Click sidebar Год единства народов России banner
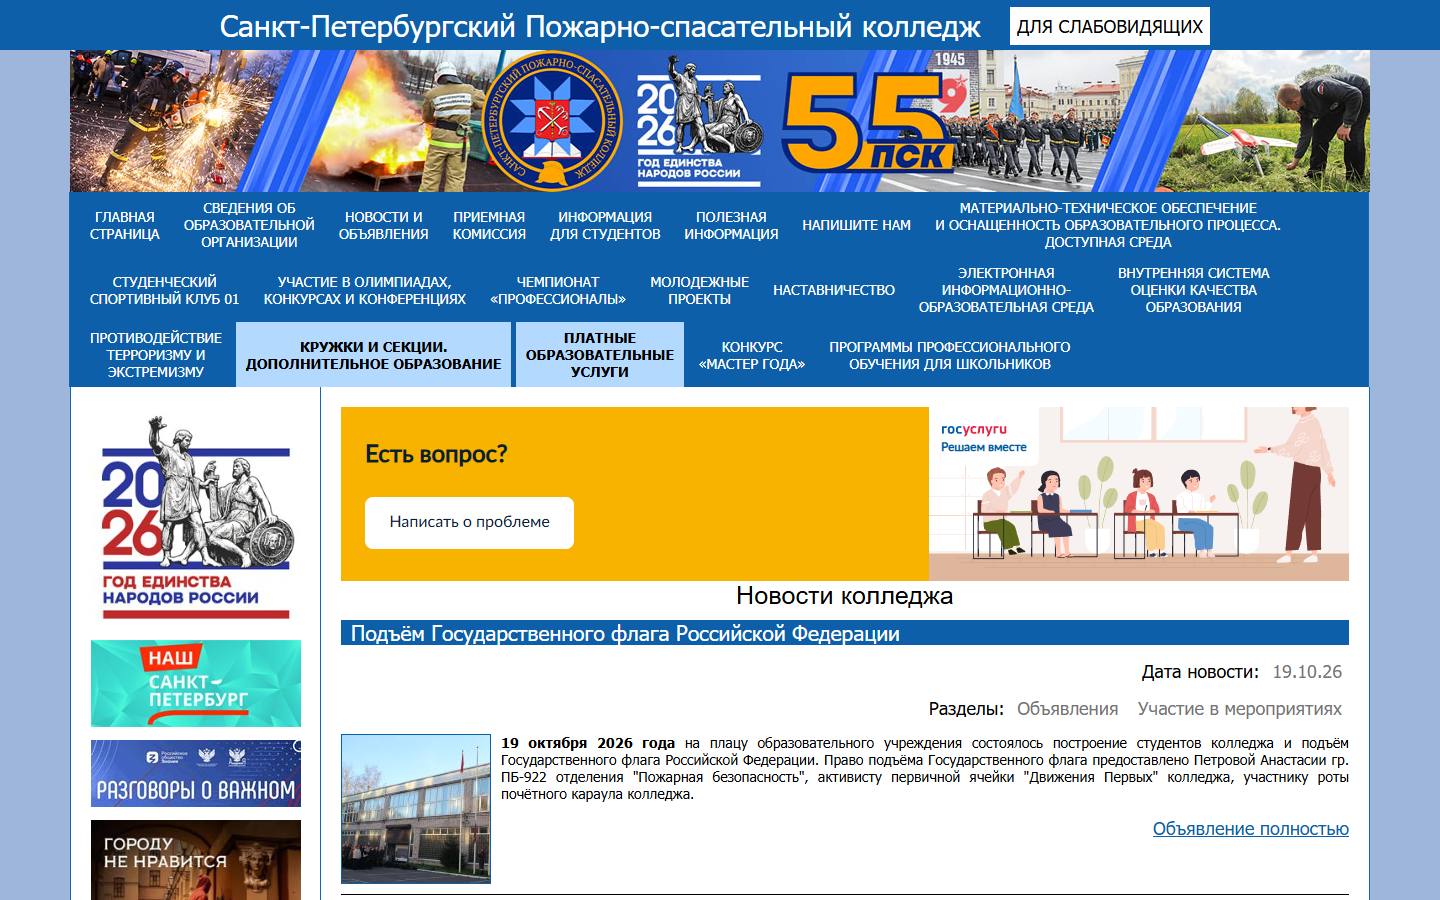The image size is (1440, 900). pyautogui.click(x=196, y=518)
